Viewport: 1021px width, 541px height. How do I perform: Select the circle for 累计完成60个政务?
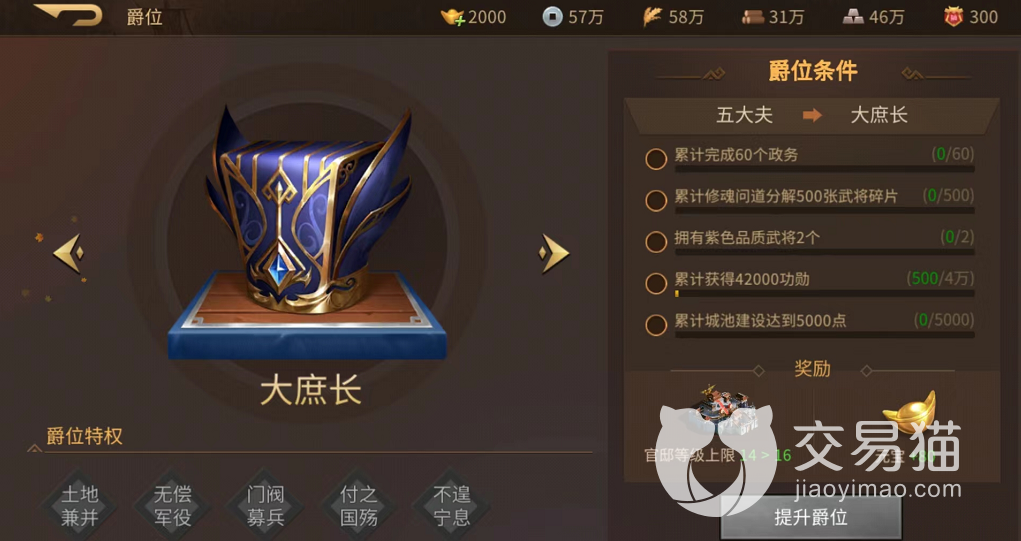[656, 159]
